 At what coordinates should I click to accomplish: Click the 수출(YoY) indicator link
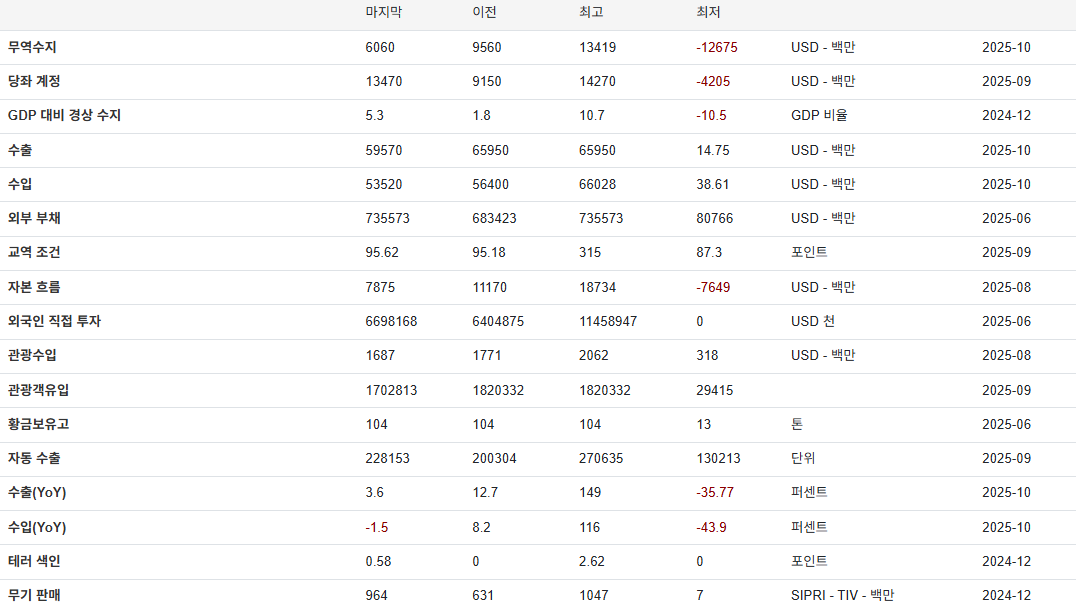[x=37, y=492]
